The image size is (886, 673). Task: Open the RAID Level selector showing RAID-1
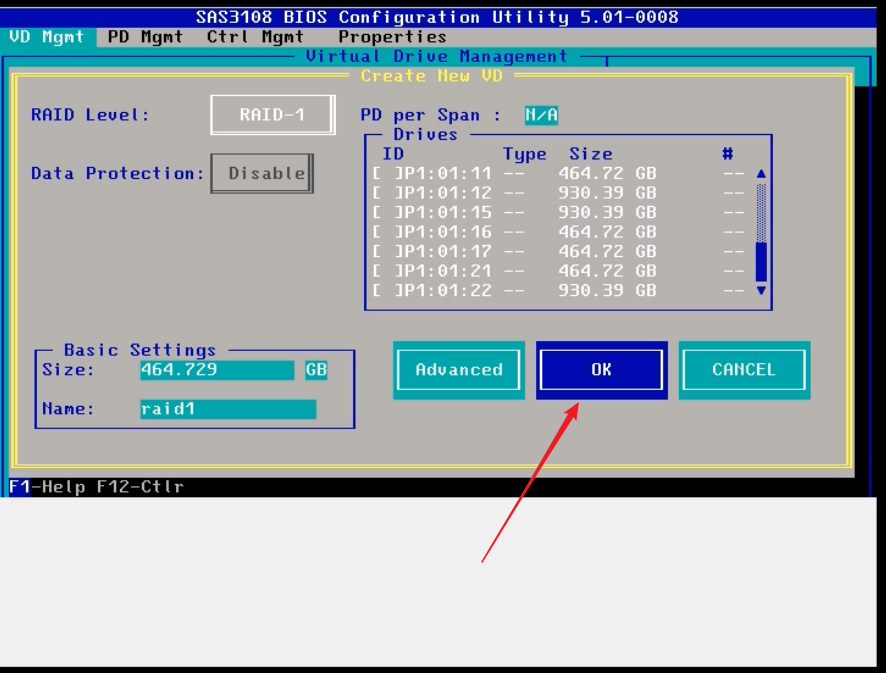tap(273, 115)
